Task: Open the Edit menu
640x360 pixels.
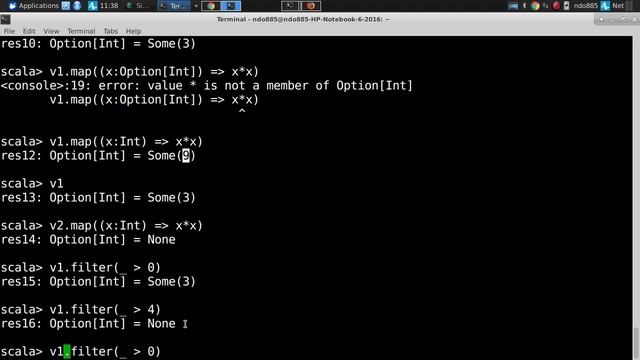Action: 29,31
